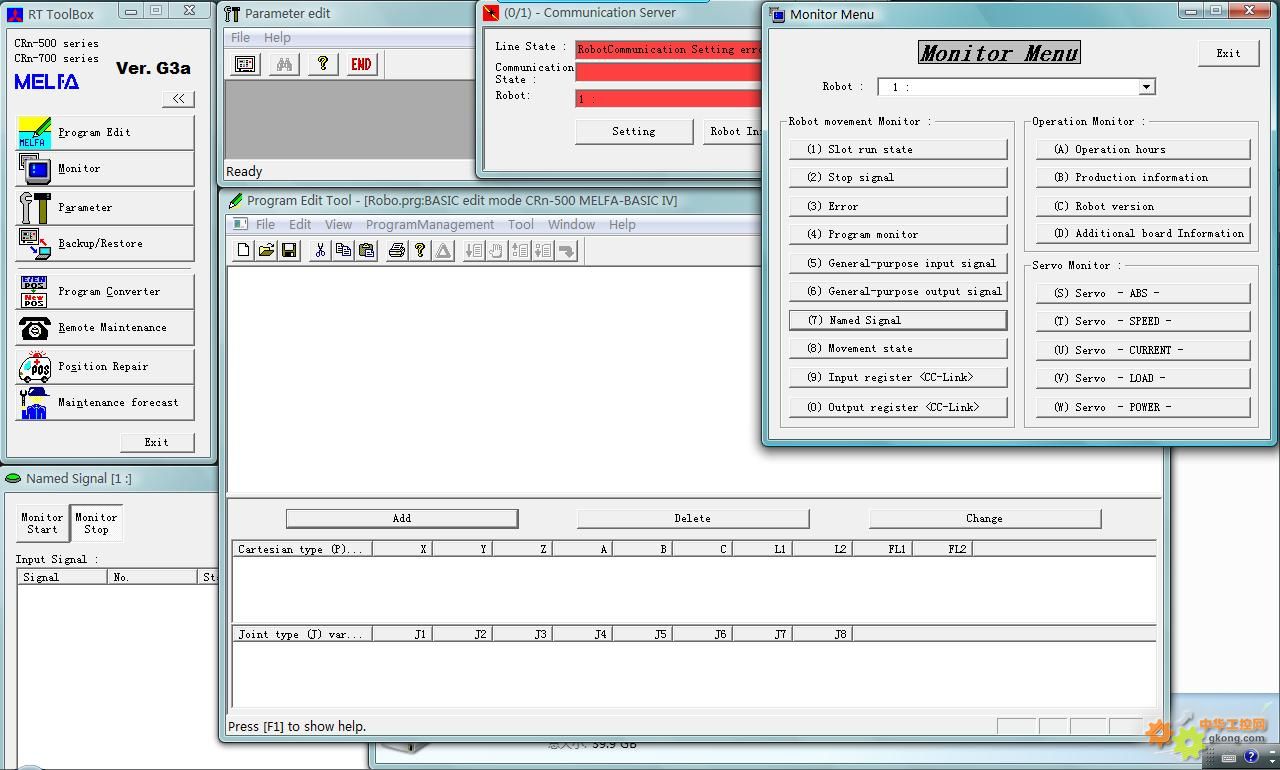Open (6) General-purpose output signal
Screen dimensions: 1280x770
pyautogui.click(x=898, y=291)
